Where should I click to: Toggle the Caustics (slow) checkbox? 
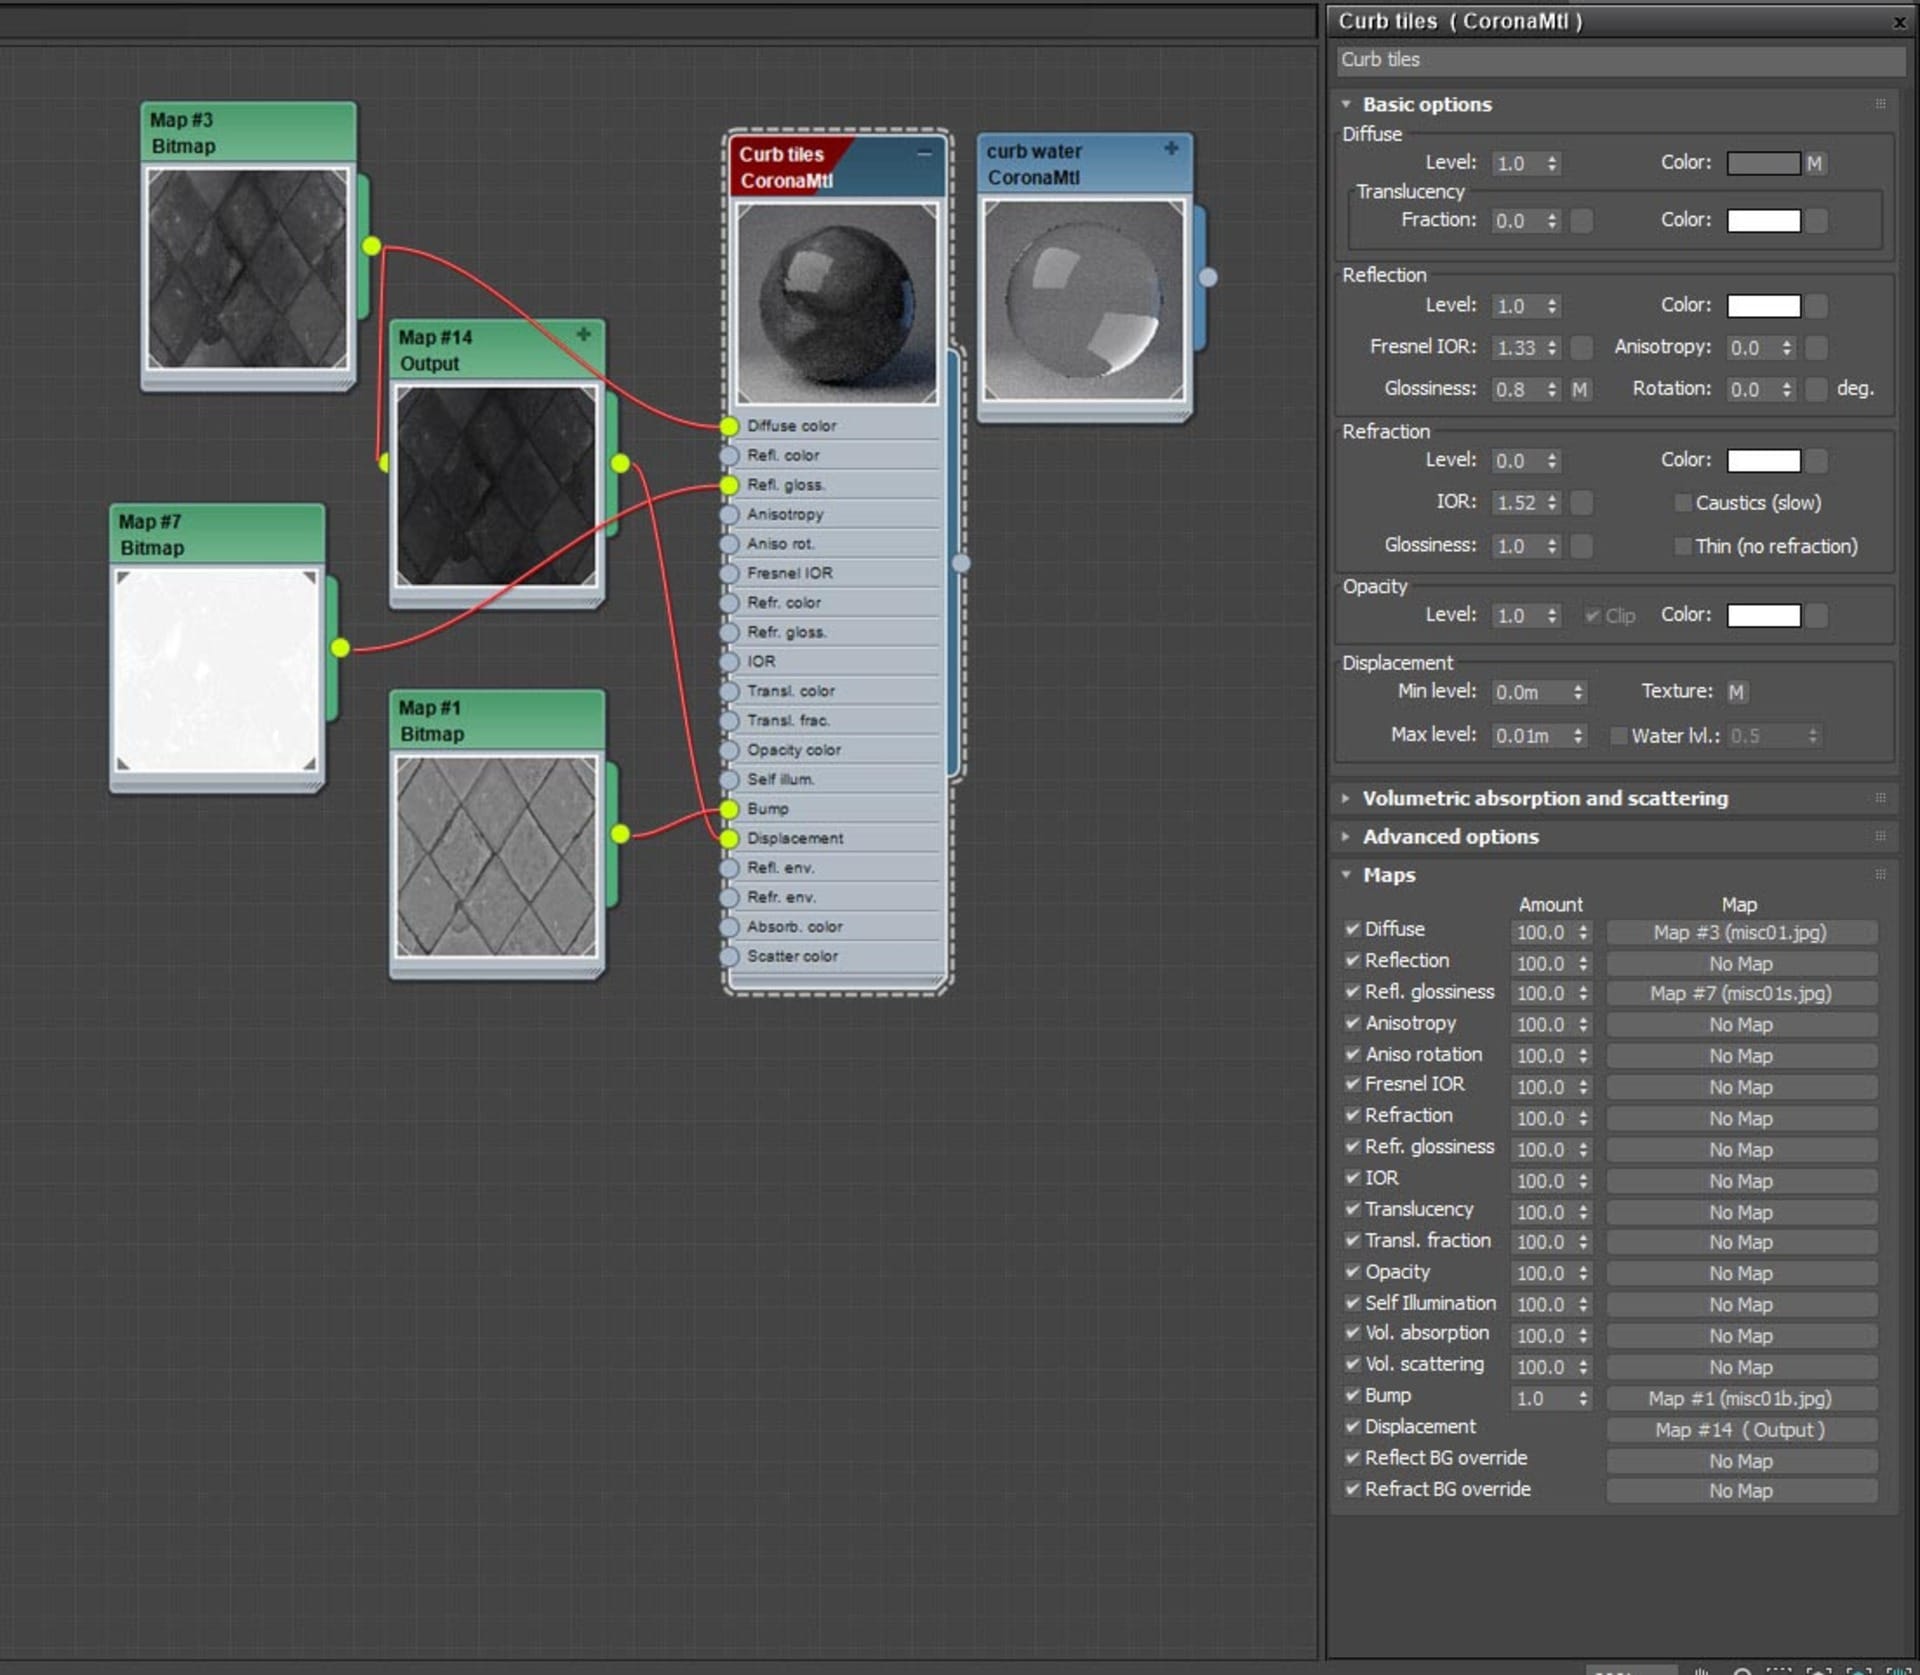(x=1683, y=503)
